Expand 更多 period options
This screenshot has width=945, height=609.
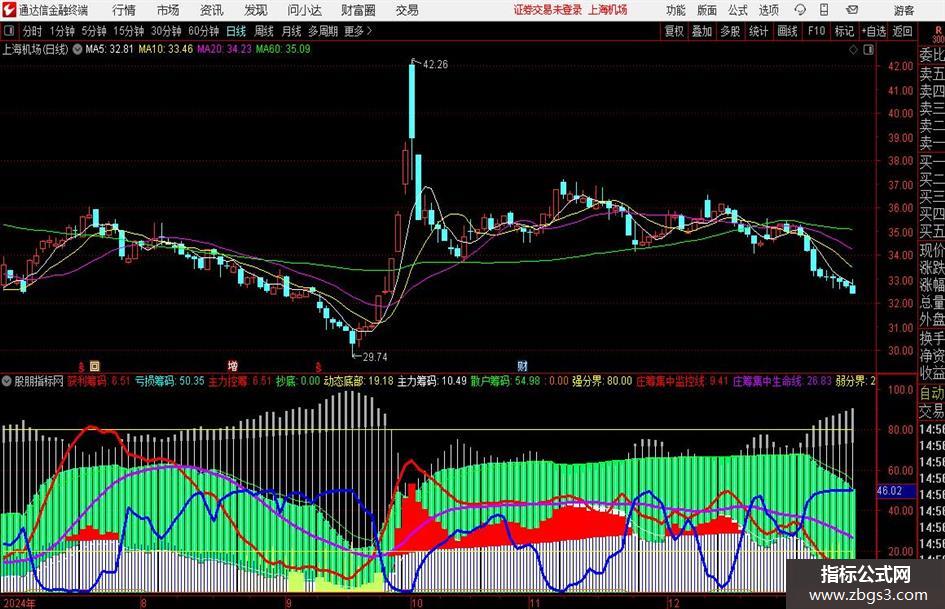(358, 31)
